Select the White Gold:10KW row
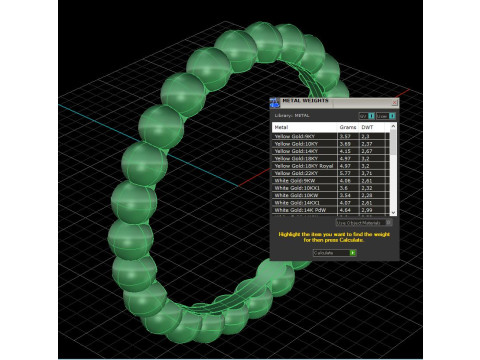The image size is (480, 360). click(x=331, y=195)
